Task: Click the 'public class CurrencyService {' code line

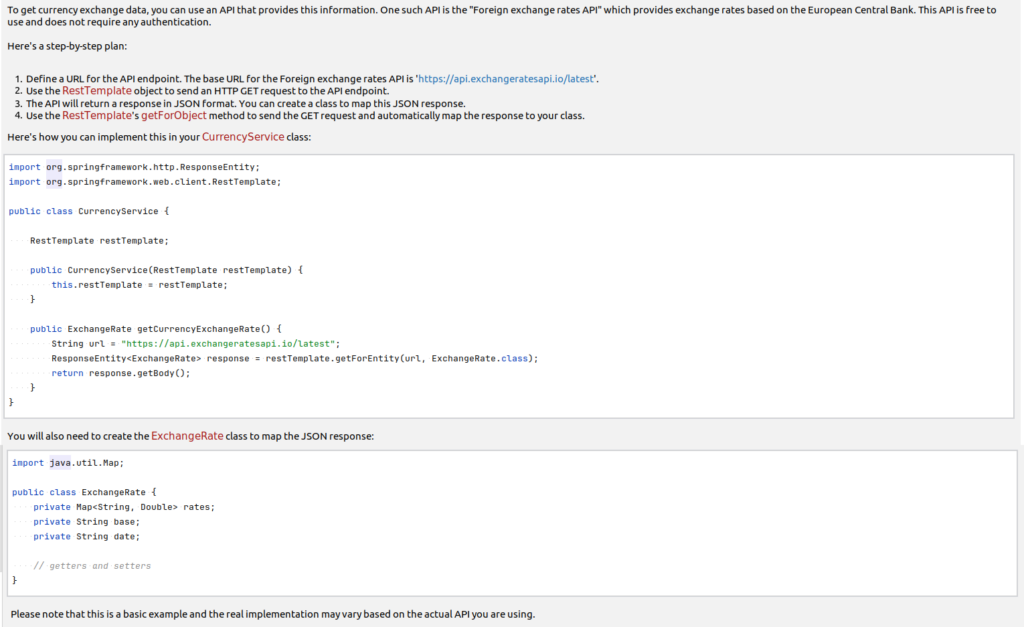Action: 89,211
